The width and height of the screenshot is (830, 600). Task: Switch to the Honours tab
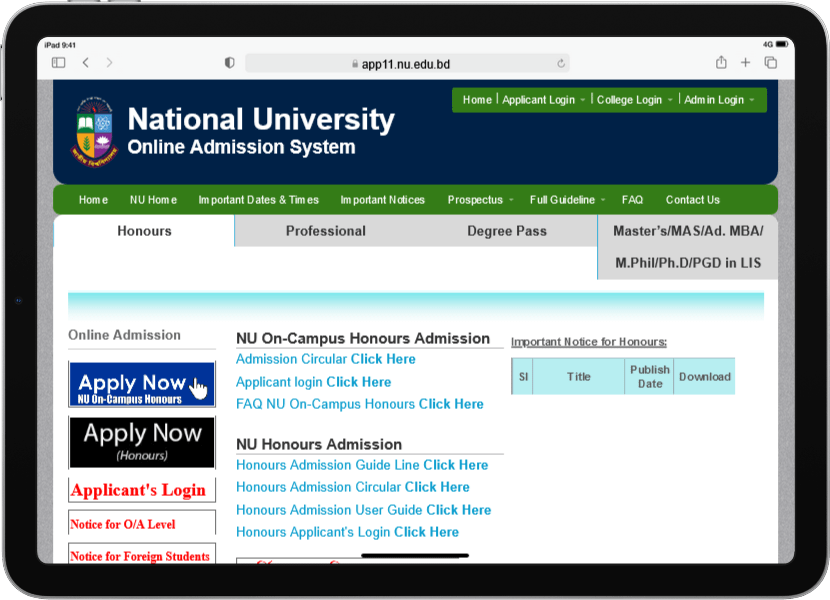[x=144, y=231]
